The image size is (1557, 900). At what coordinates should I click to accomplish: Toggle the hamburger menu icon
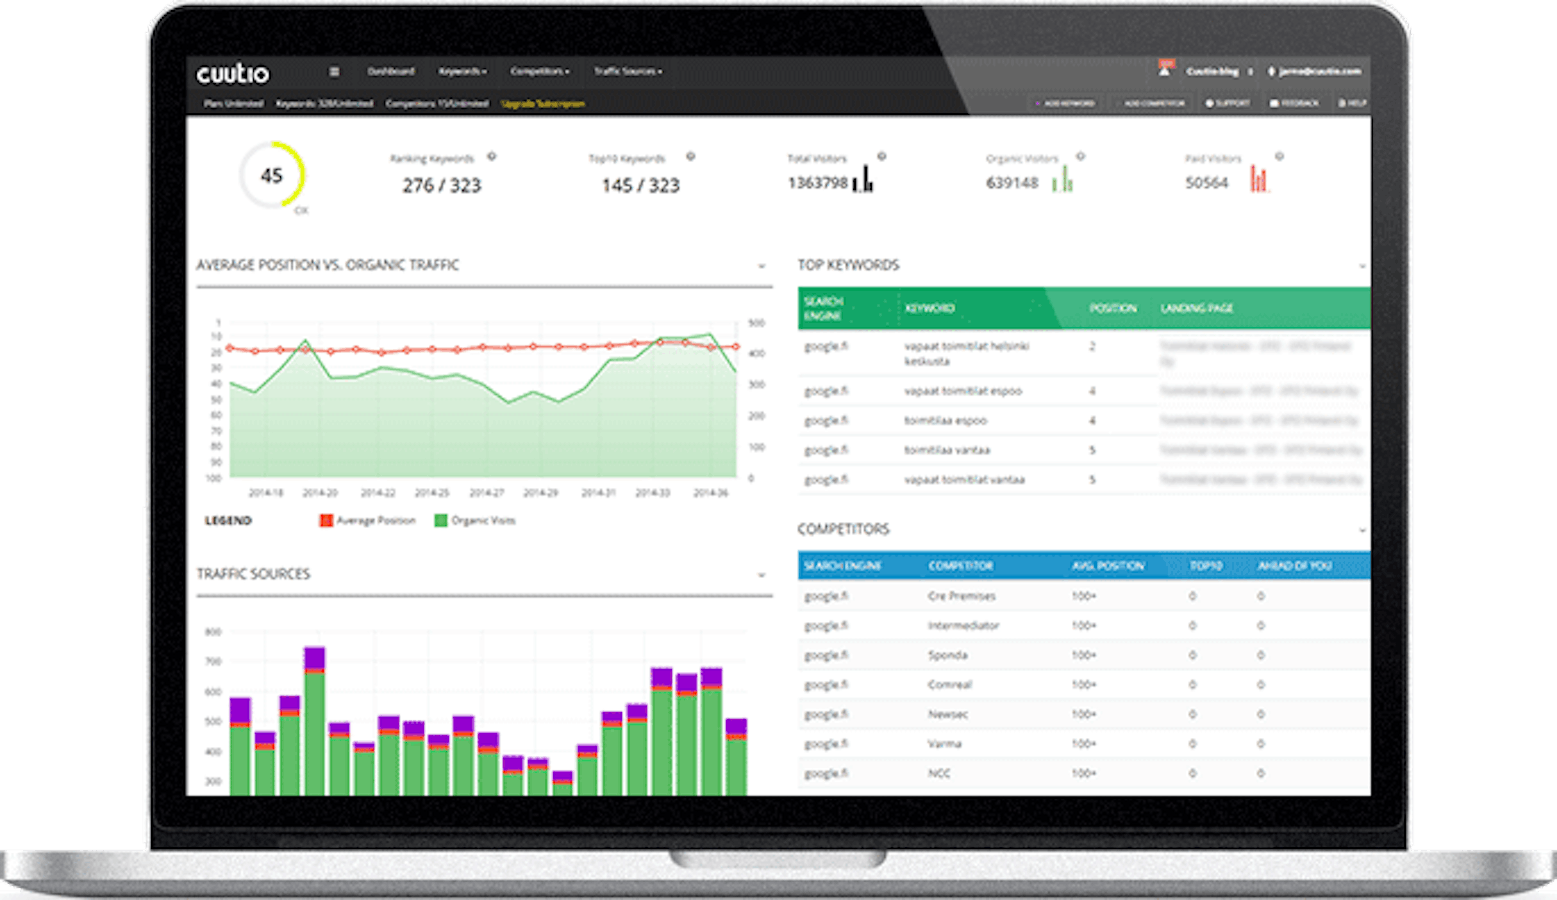334,72
